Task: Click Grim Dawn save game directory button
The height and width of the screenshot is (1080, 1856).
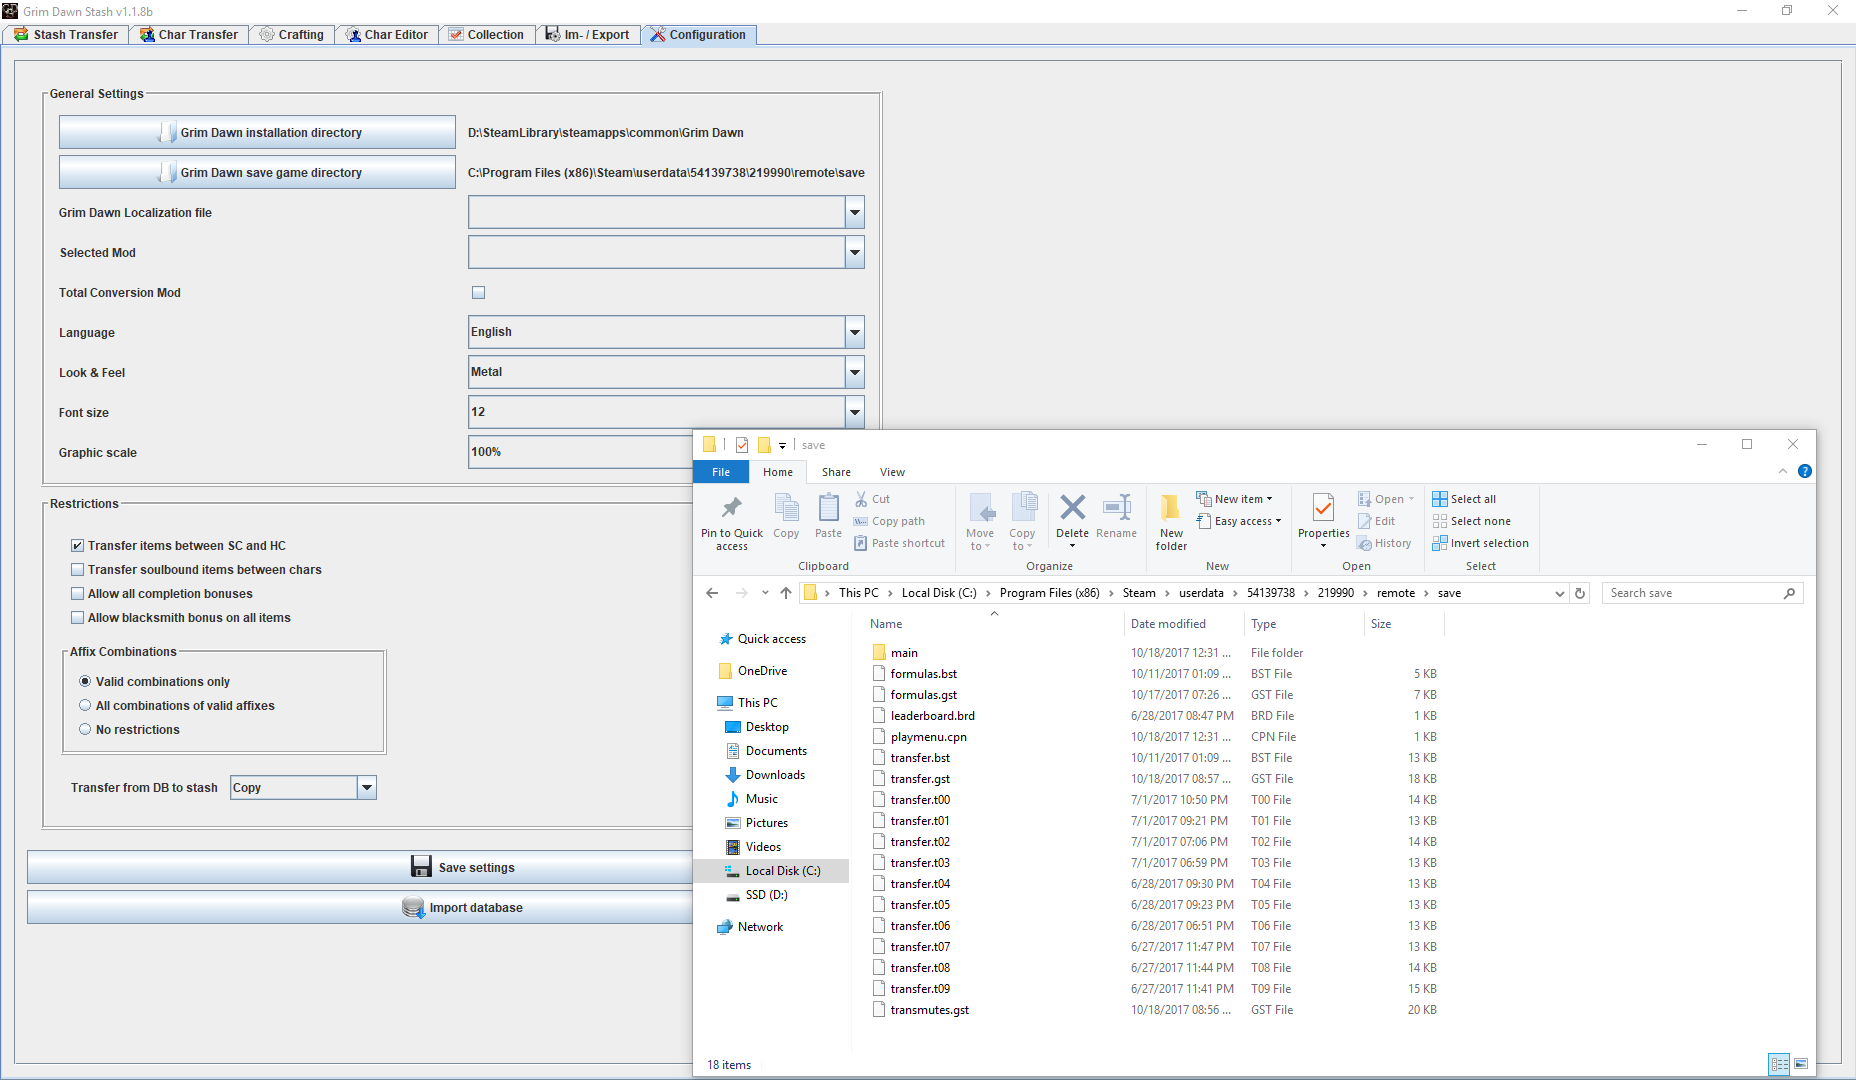Action: coord(257,172)
